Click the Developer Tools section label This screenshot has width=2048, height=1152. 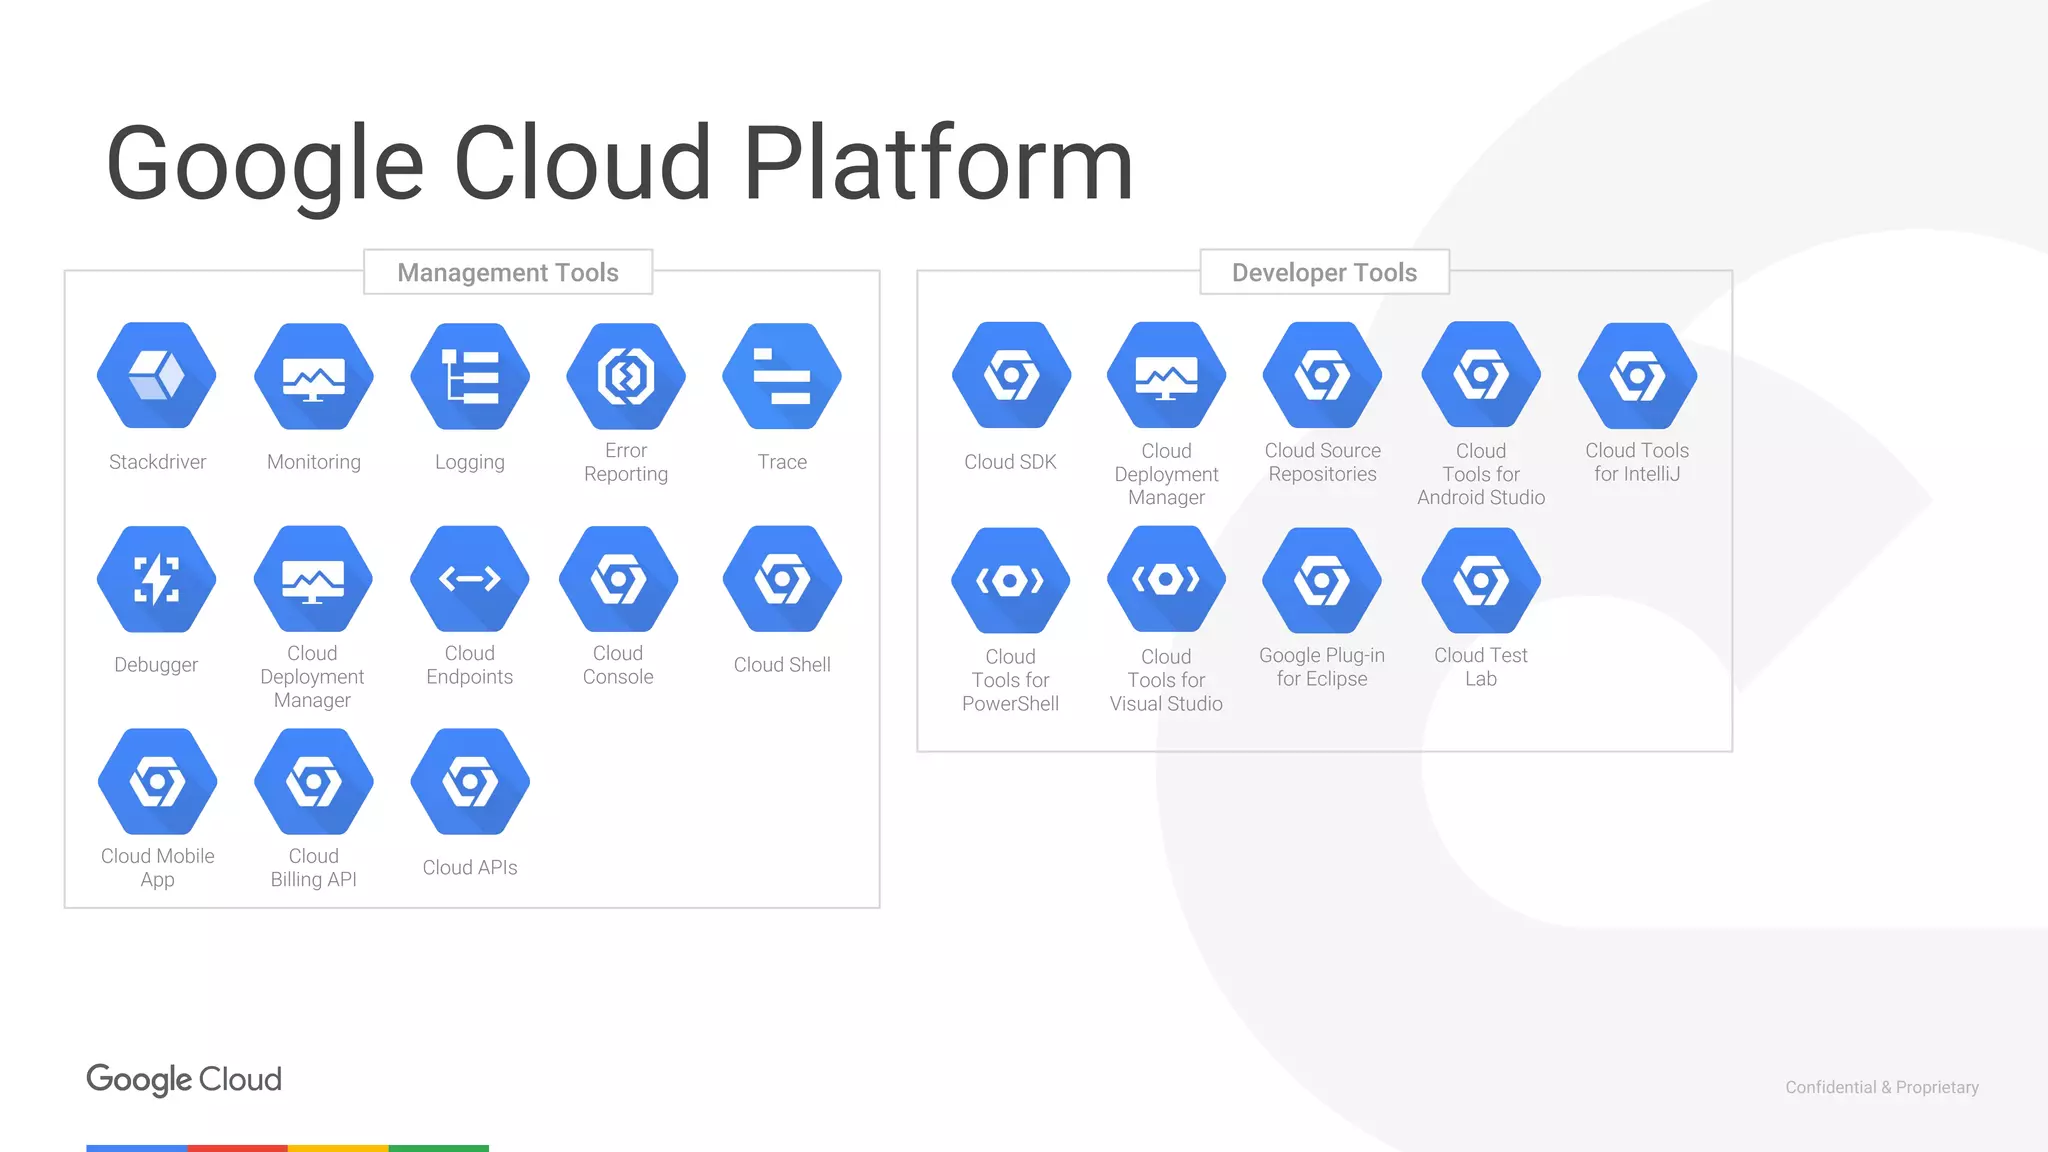click(x=1324, y=272)
